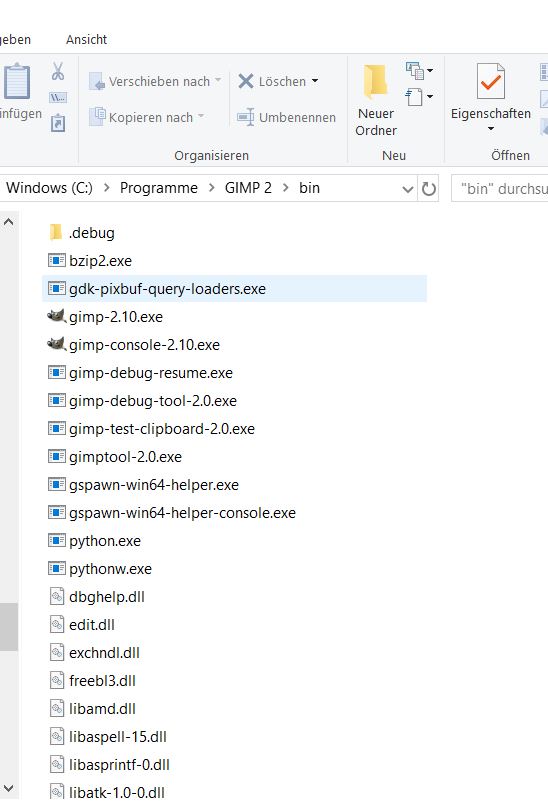The image size is (548, 802).
Task: Create a Neuer Ordner
Action: [x=376, y=100]
